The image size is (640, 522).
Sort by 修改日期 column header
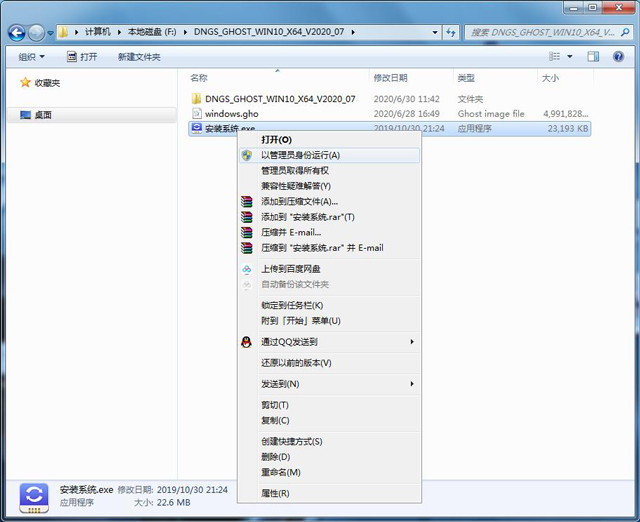coord(390,78)
